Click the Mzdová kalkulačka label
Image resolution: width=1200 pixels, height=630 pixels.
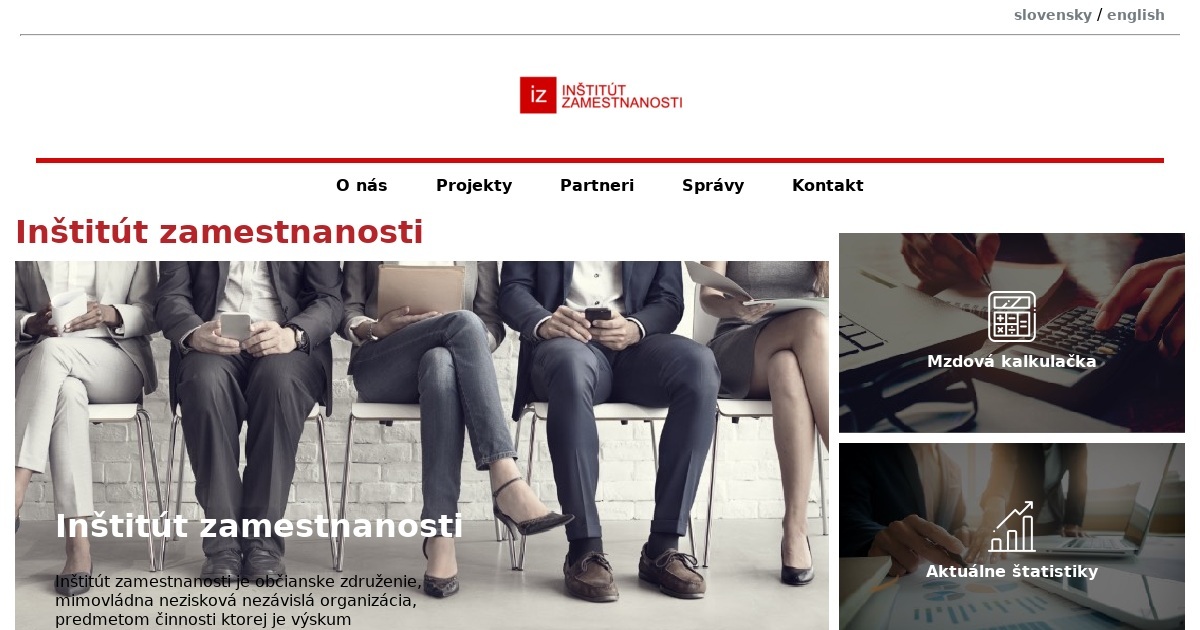coord(1012,361)
